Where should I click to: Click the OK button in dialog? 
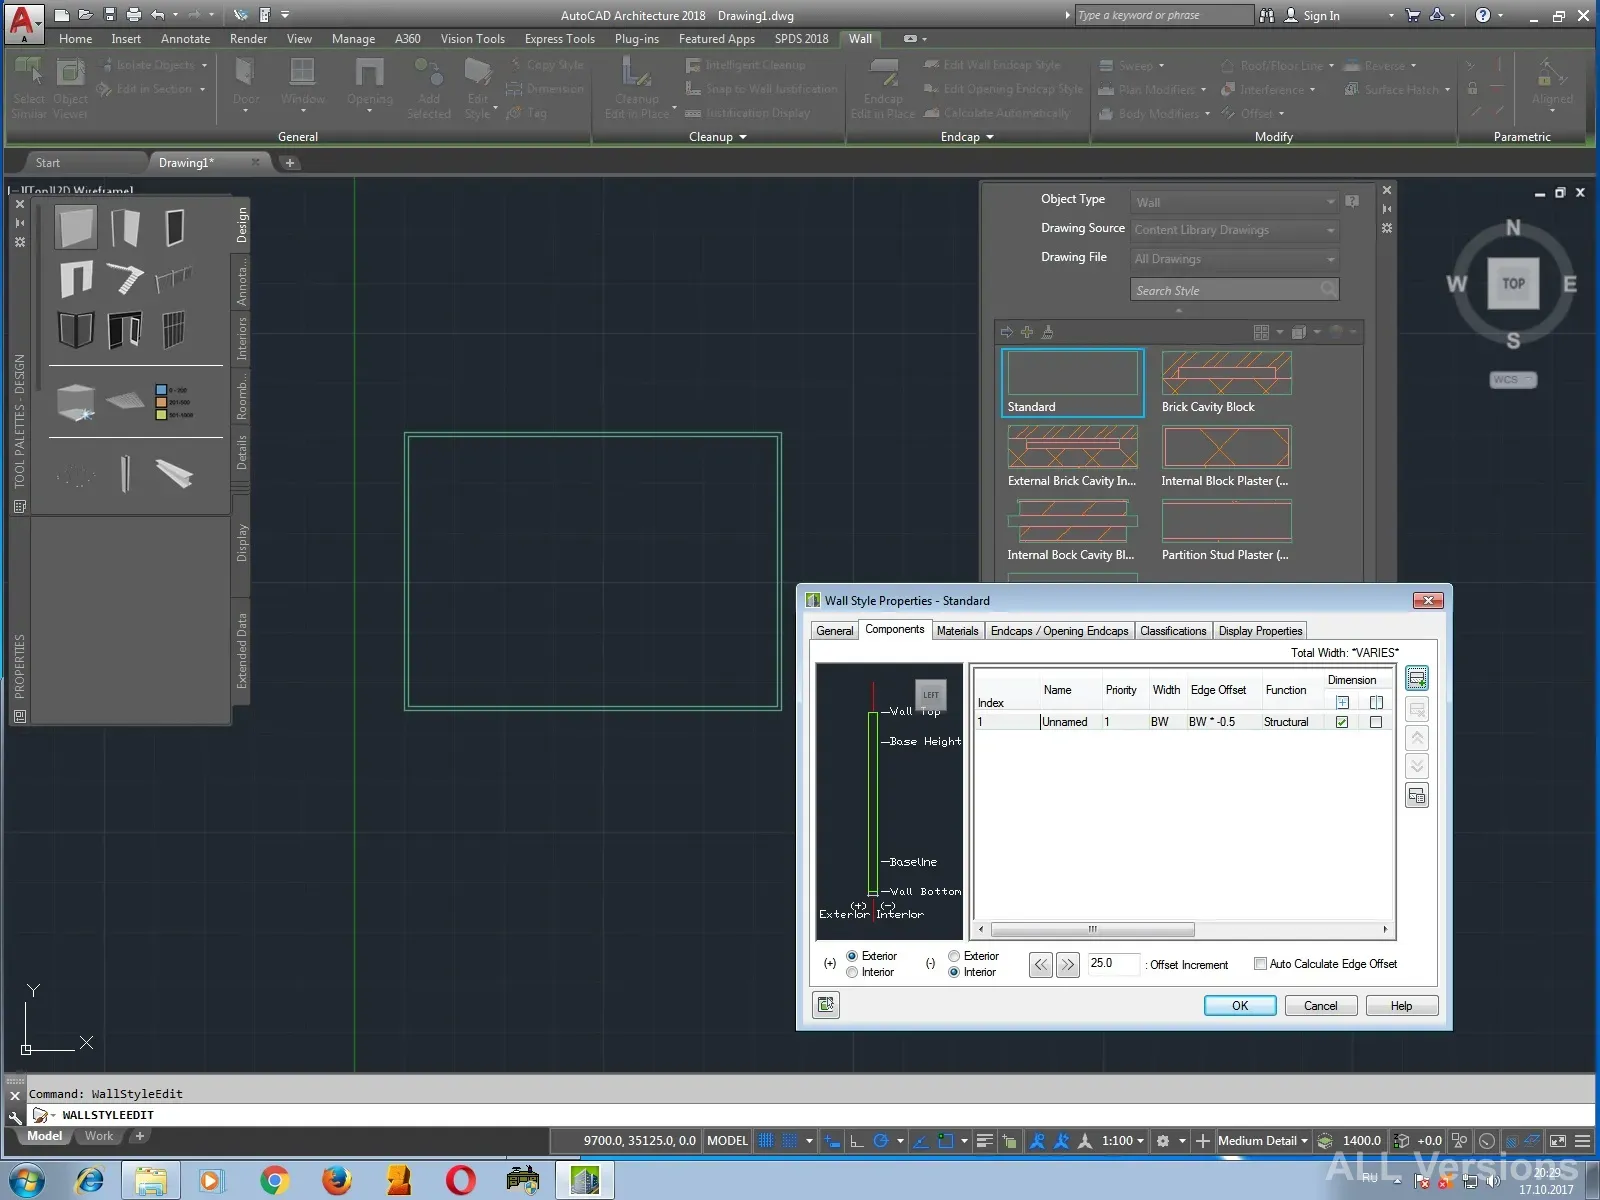pos(1240,1006)
